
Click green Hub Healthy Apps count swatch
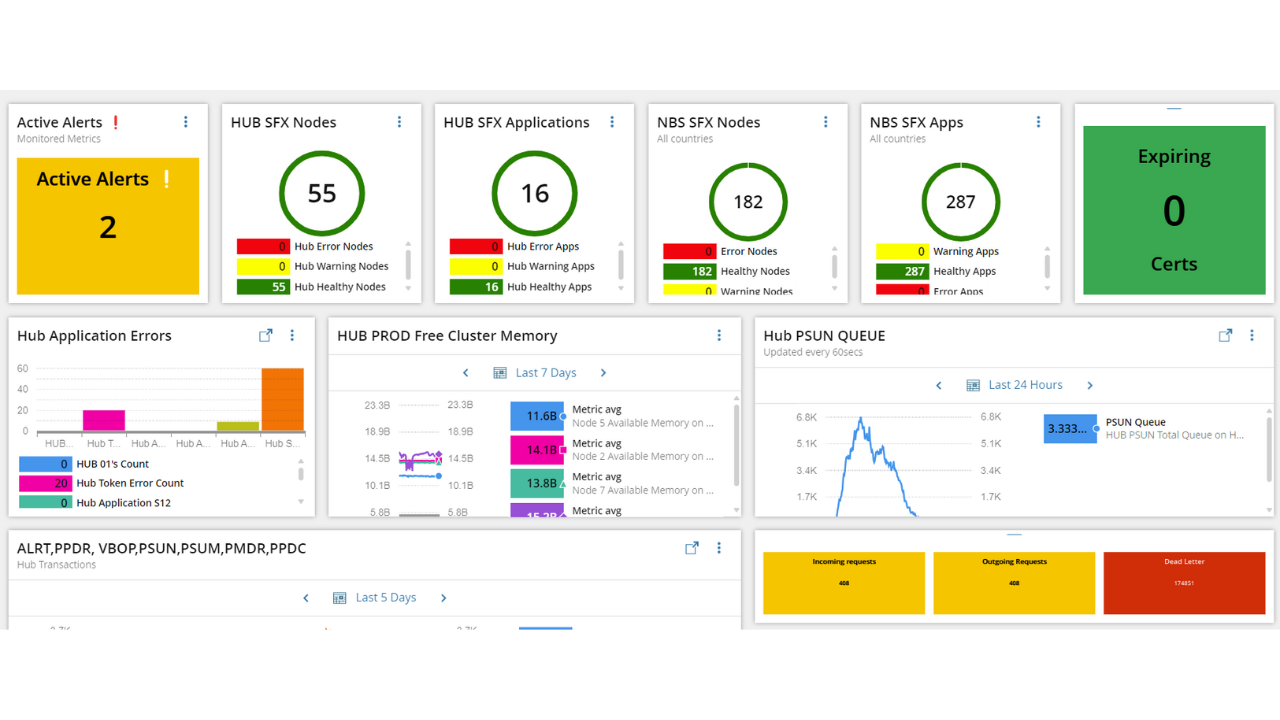[476, 287]
